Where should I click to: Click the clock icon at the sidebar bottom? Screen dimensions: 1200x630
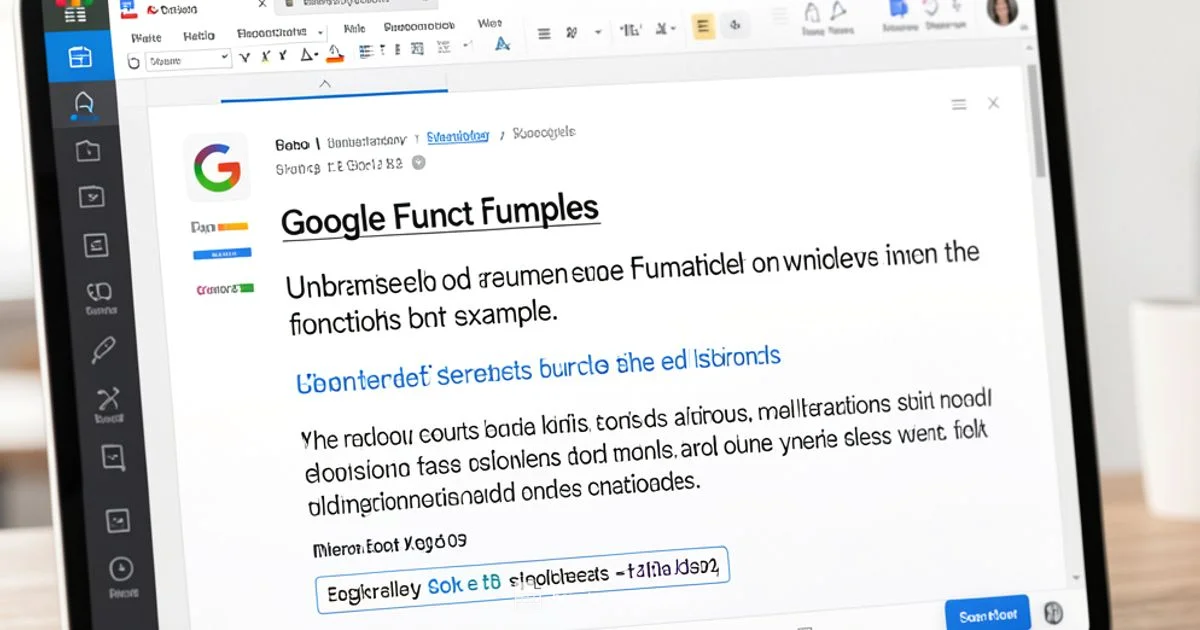point(120,567)
